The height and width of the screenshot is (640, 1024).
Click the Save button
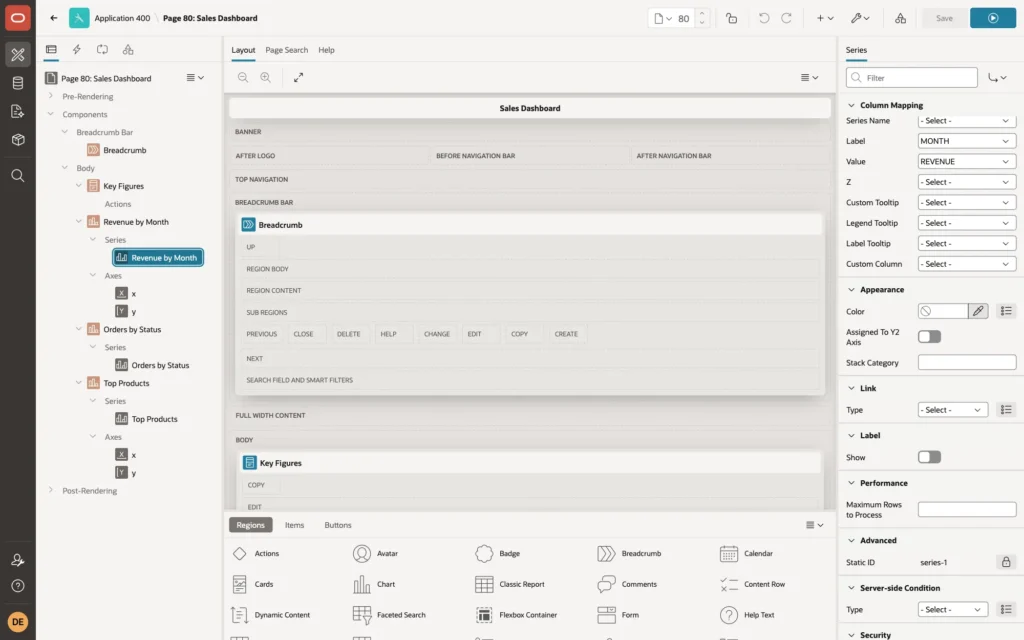pyautogui.click(x=944, y=18)
